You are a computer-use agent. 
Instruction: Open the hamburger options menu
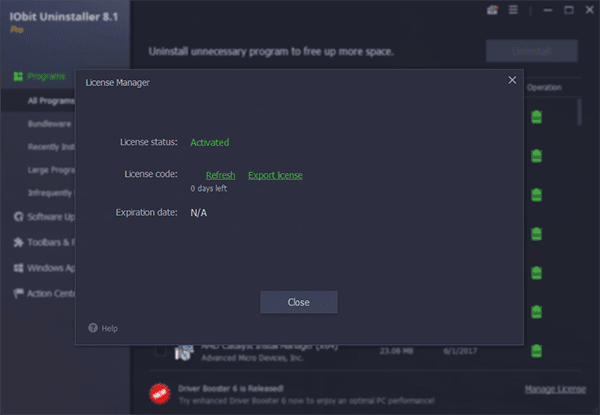513,10
